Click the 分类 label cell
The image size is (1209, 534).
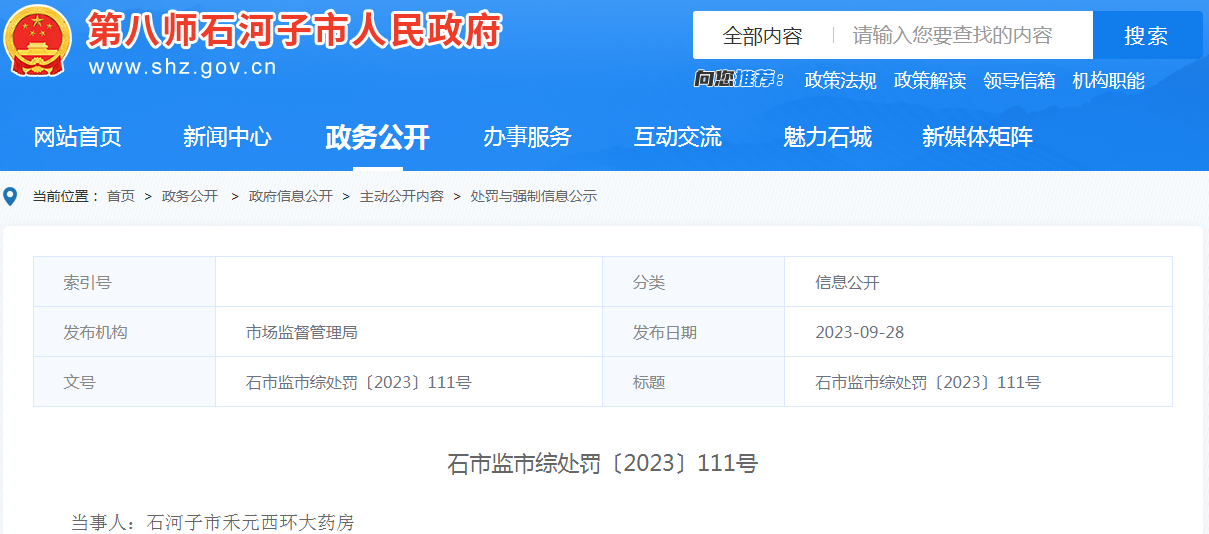coord(694,282)
